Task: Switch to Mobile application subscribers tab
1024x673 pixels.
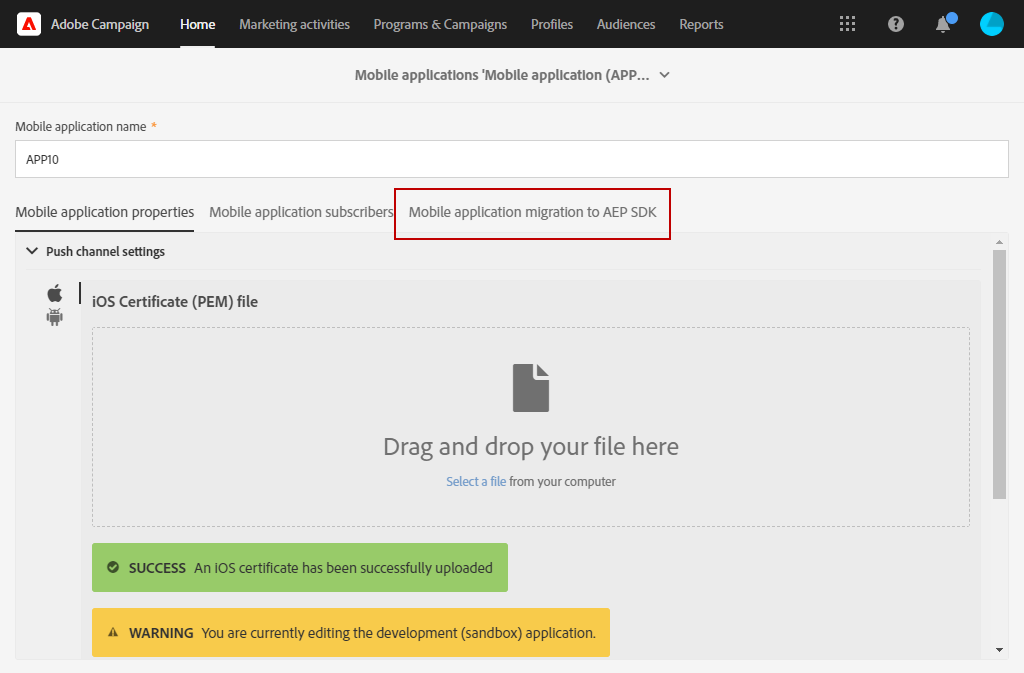Action: pos(301,212)
